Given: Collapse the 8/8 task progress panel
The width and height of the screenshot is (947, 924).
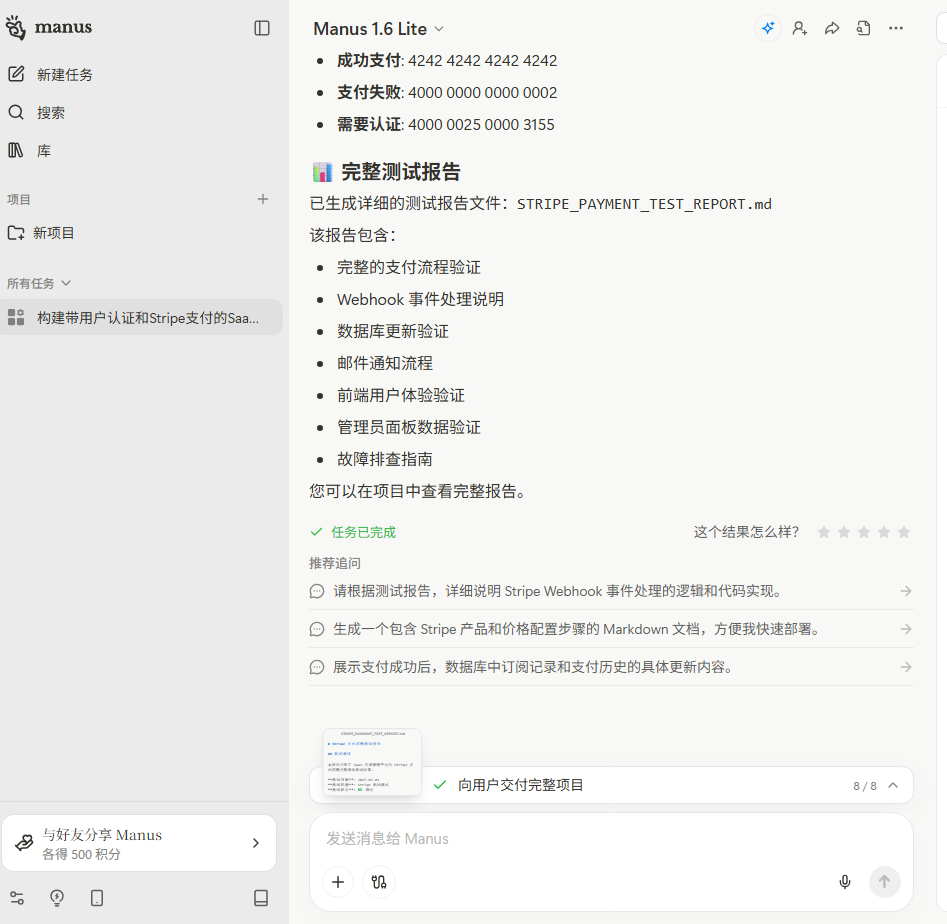Looking at the screenshot, I should pos(893,785).
